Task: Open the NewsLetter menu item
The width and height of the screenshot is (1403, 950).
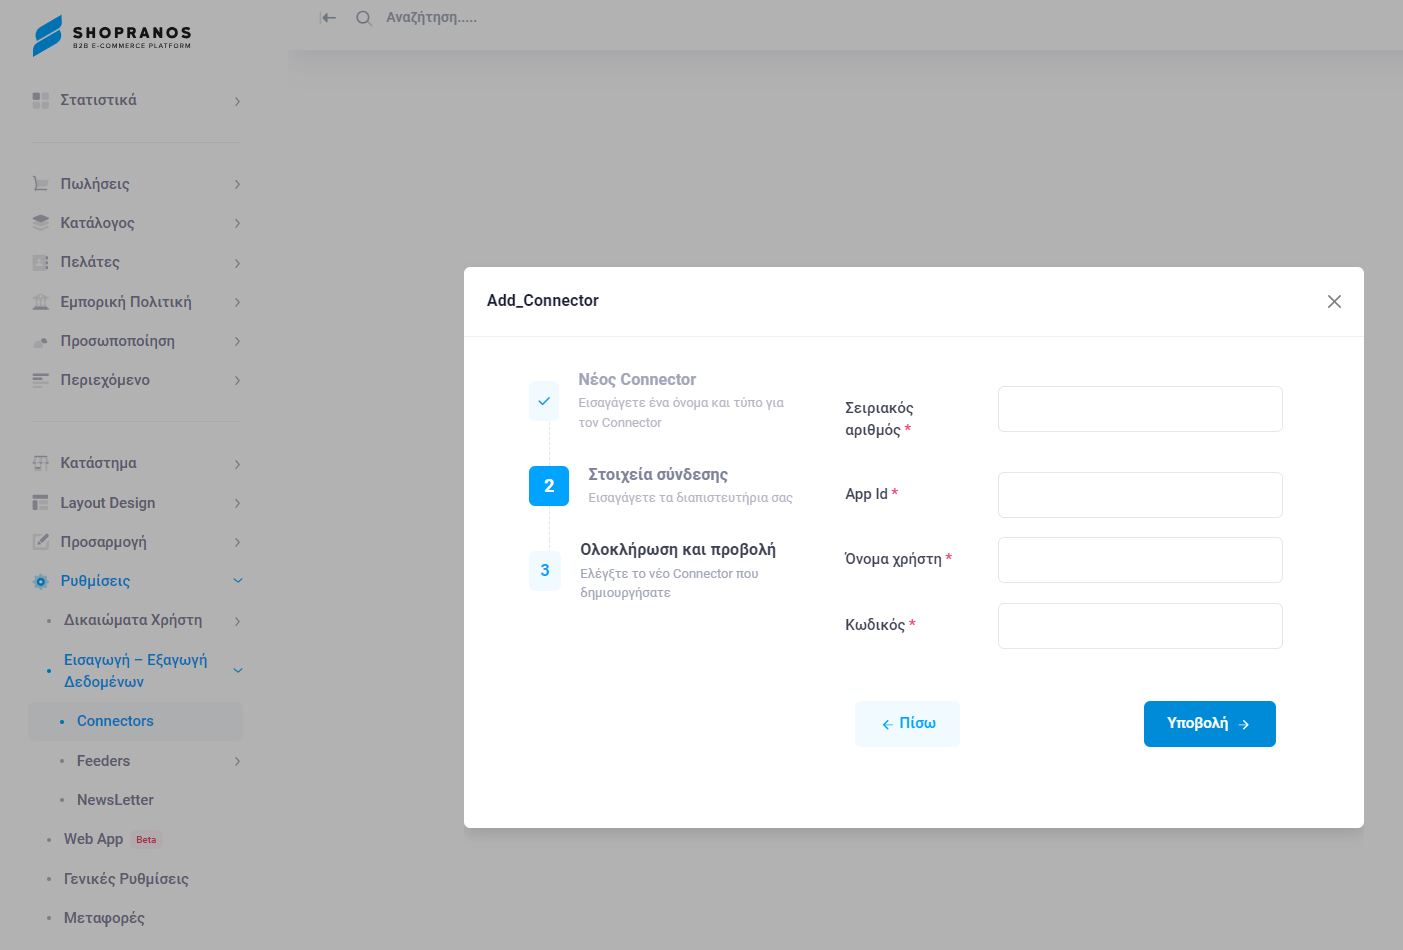Action: click(x=115, y=800)
